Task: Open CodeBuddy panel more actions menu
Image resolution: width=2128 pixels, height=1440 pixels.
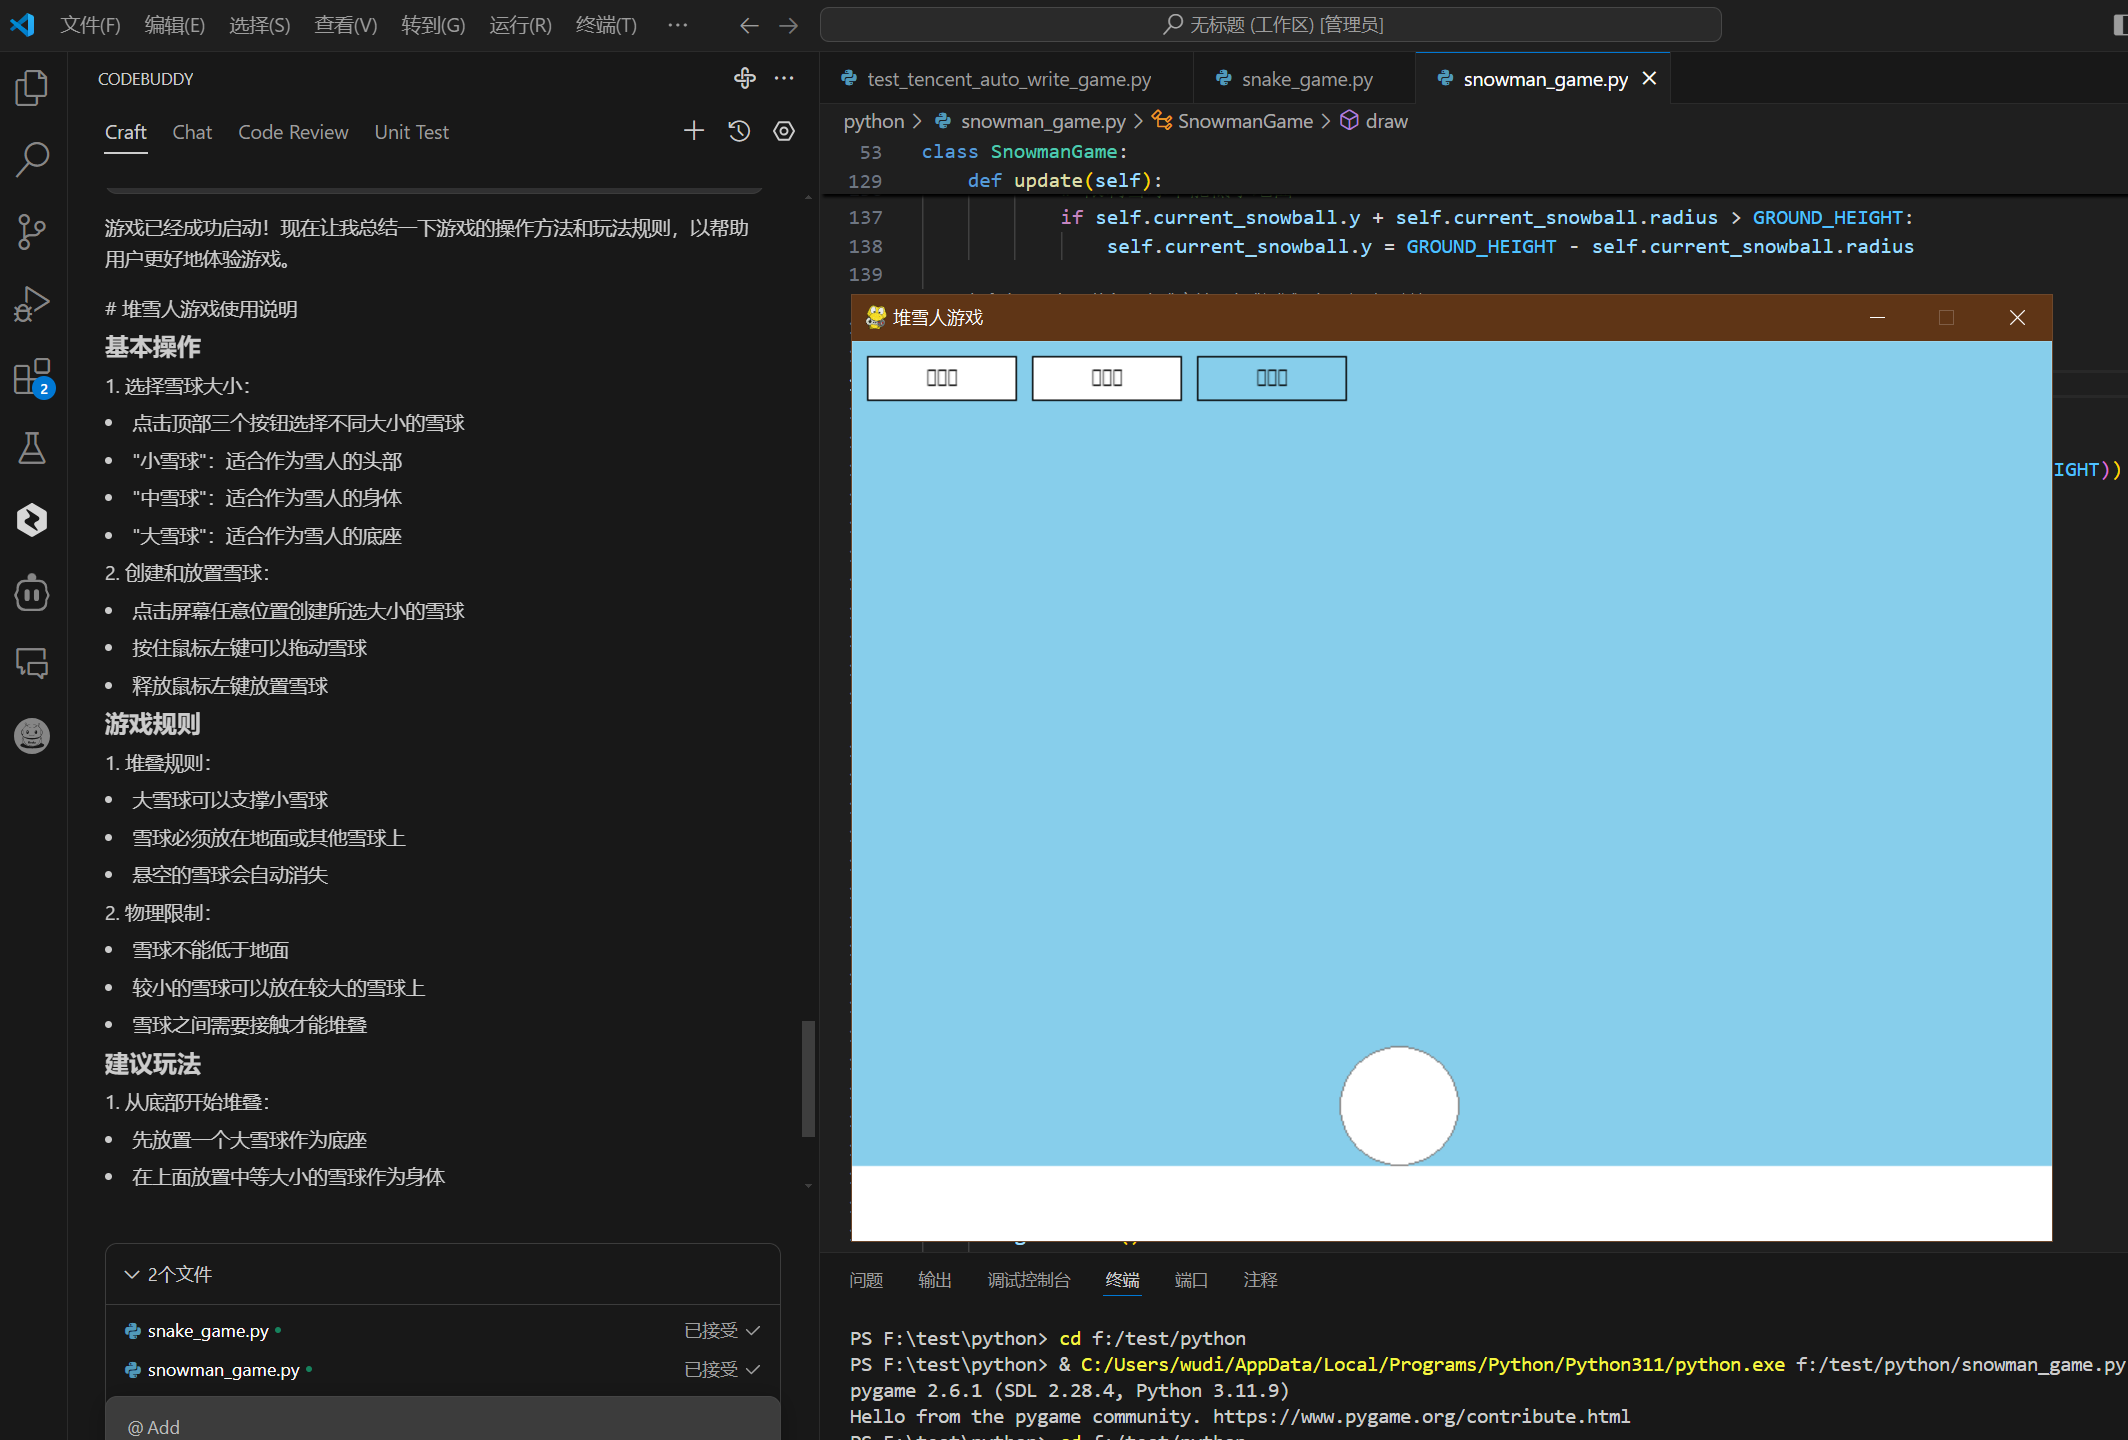Action: pos(784,78)
